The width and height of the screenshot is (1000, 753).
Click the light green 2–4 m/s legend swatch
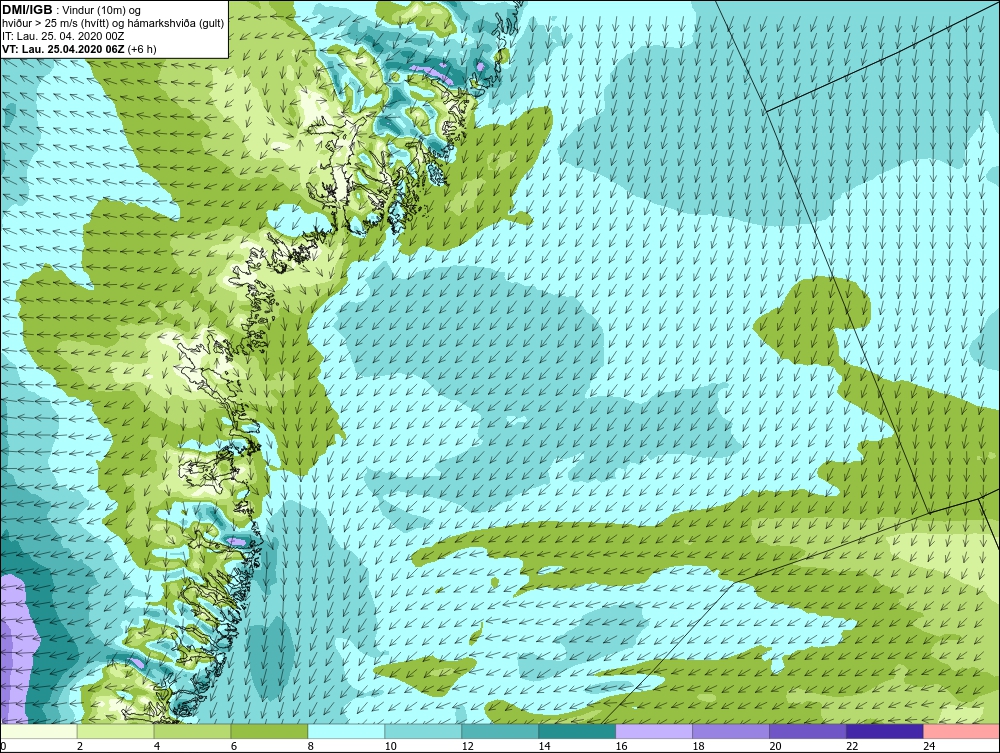point(115,732)
